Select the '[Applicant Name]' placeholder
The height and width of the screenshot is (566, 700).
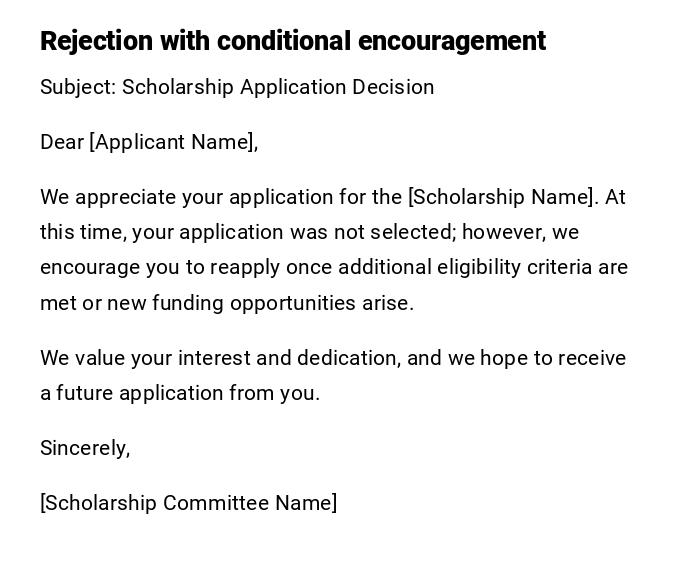pyautogui.click(x=172, y=142)
